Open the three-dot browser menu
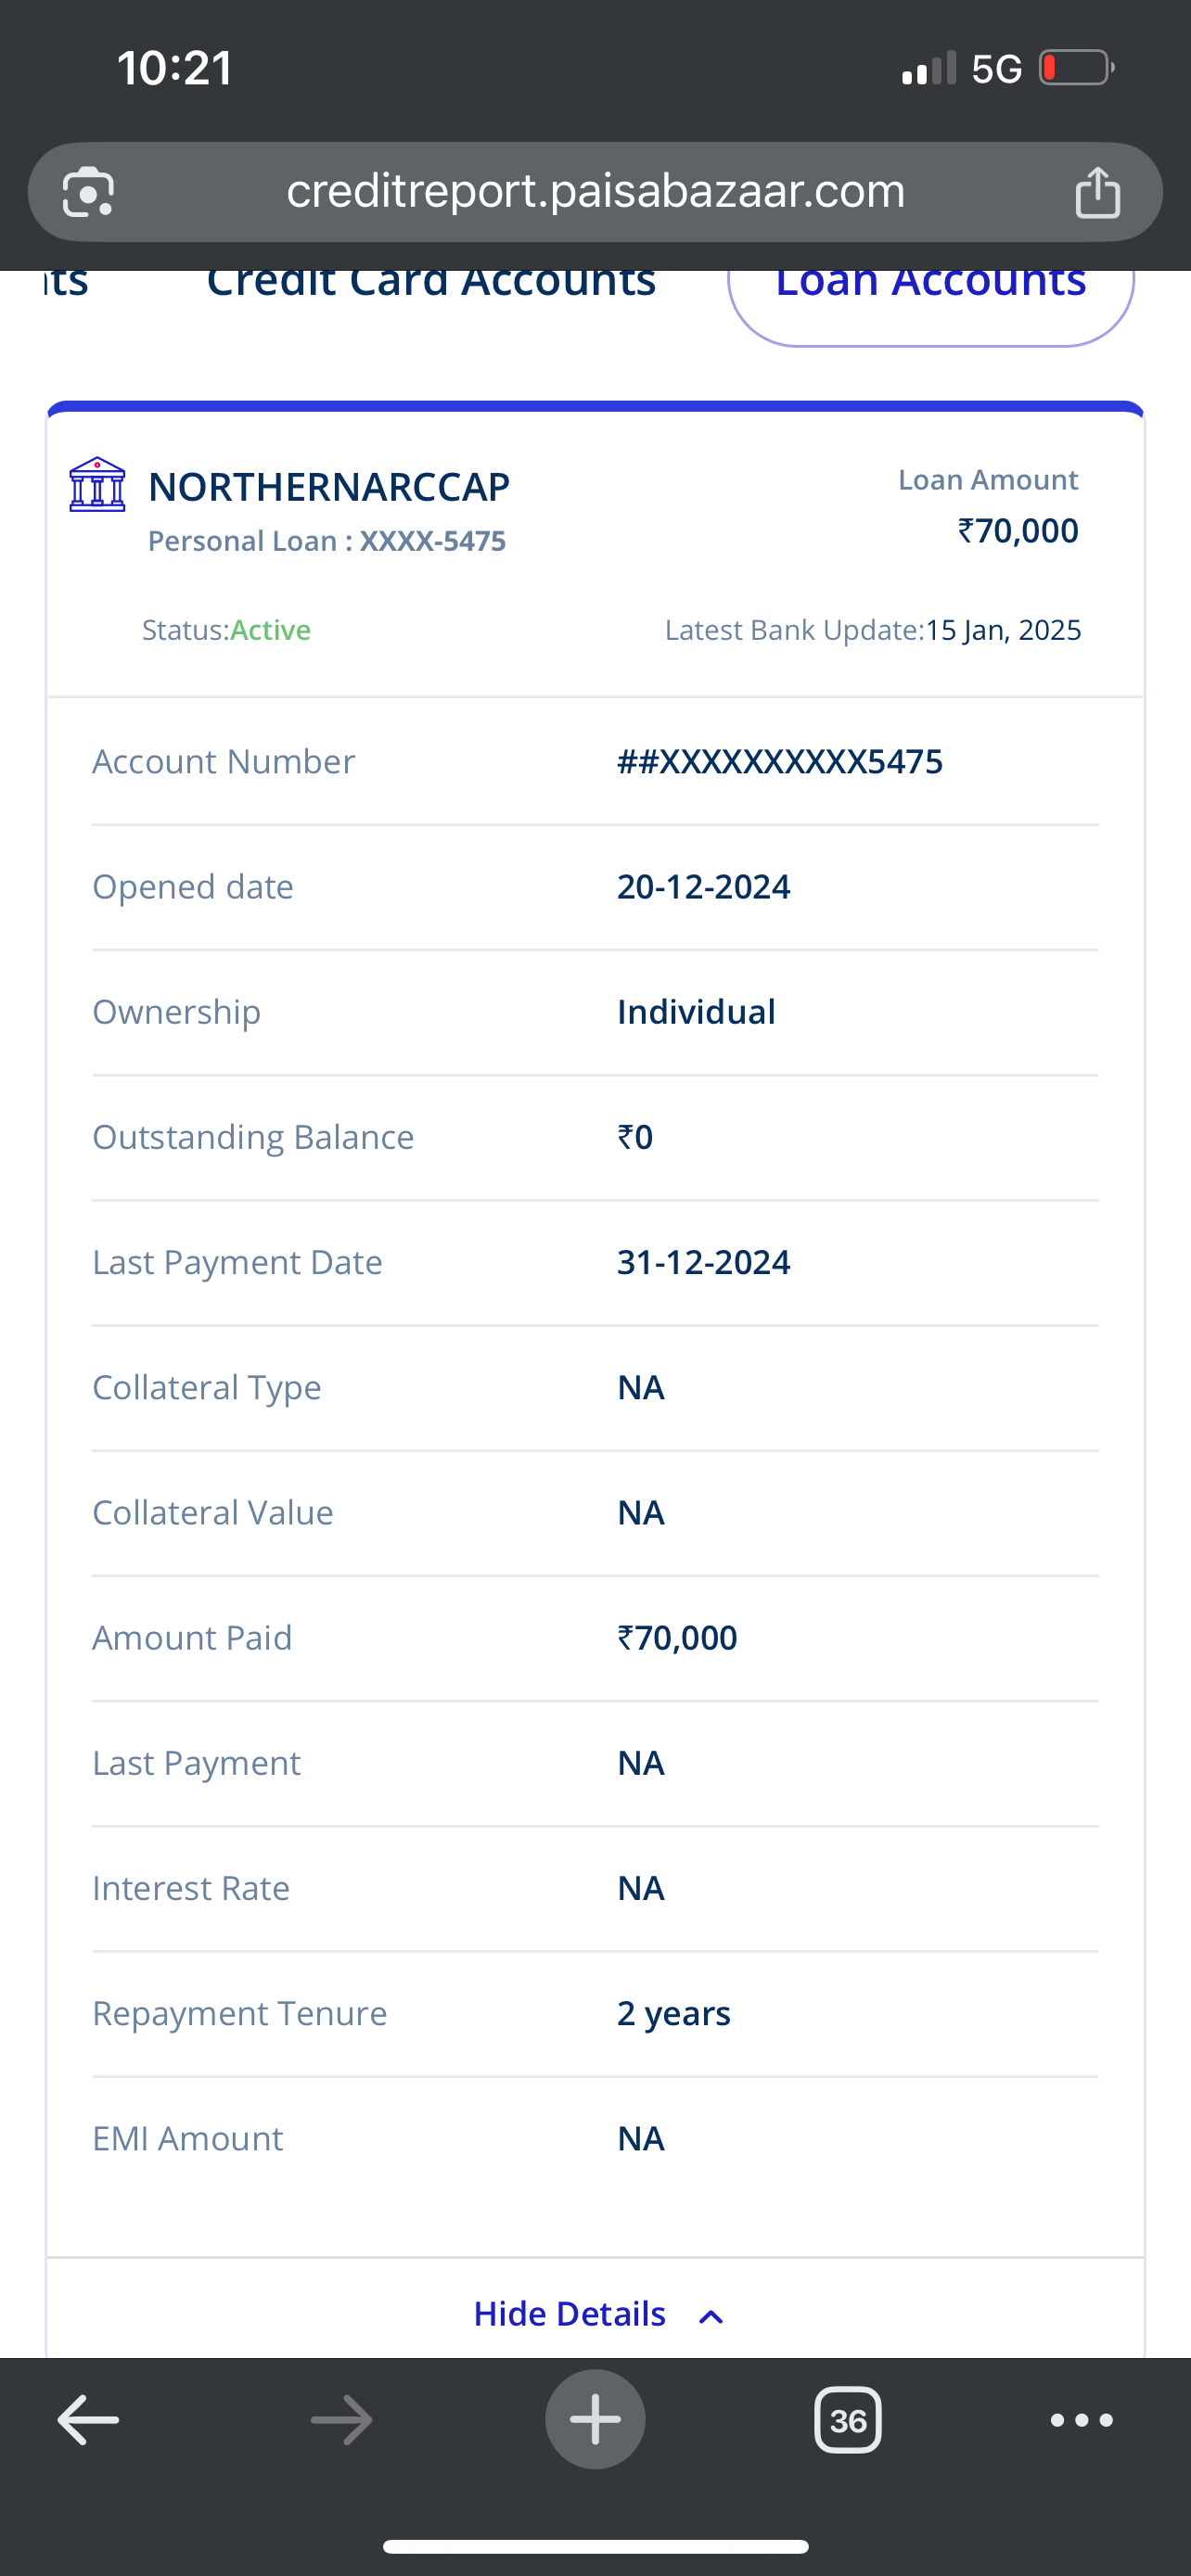This screenshot has width=1191, height=2576. [1081, 2420]
